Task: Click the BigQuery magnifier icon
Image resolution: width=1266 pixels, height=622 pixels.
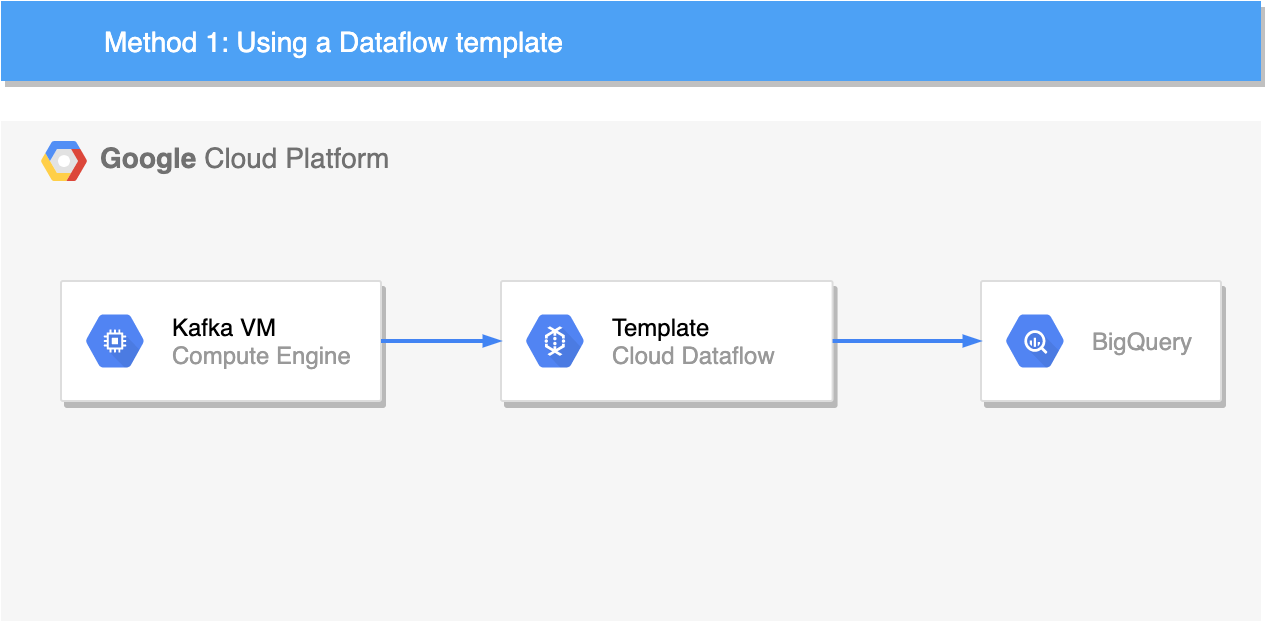Action: point(1035,342)
